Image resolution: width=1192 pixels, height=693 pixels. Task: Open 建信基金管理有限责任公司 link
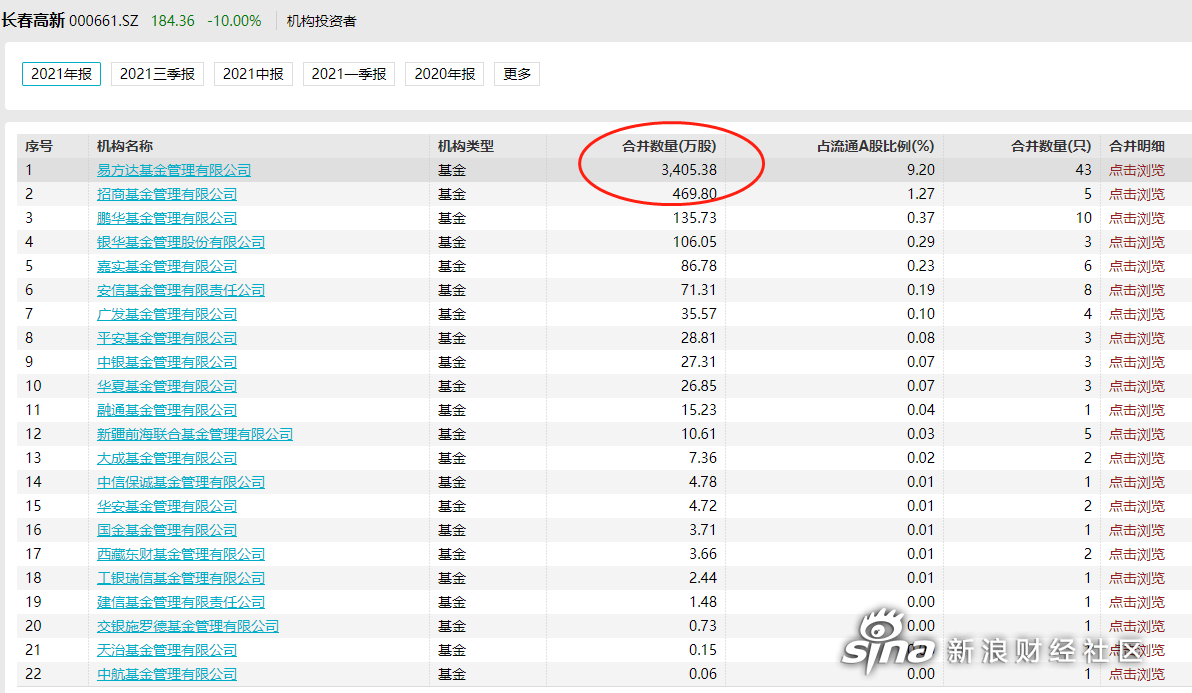pyautogui.click(x=181, y=603)
